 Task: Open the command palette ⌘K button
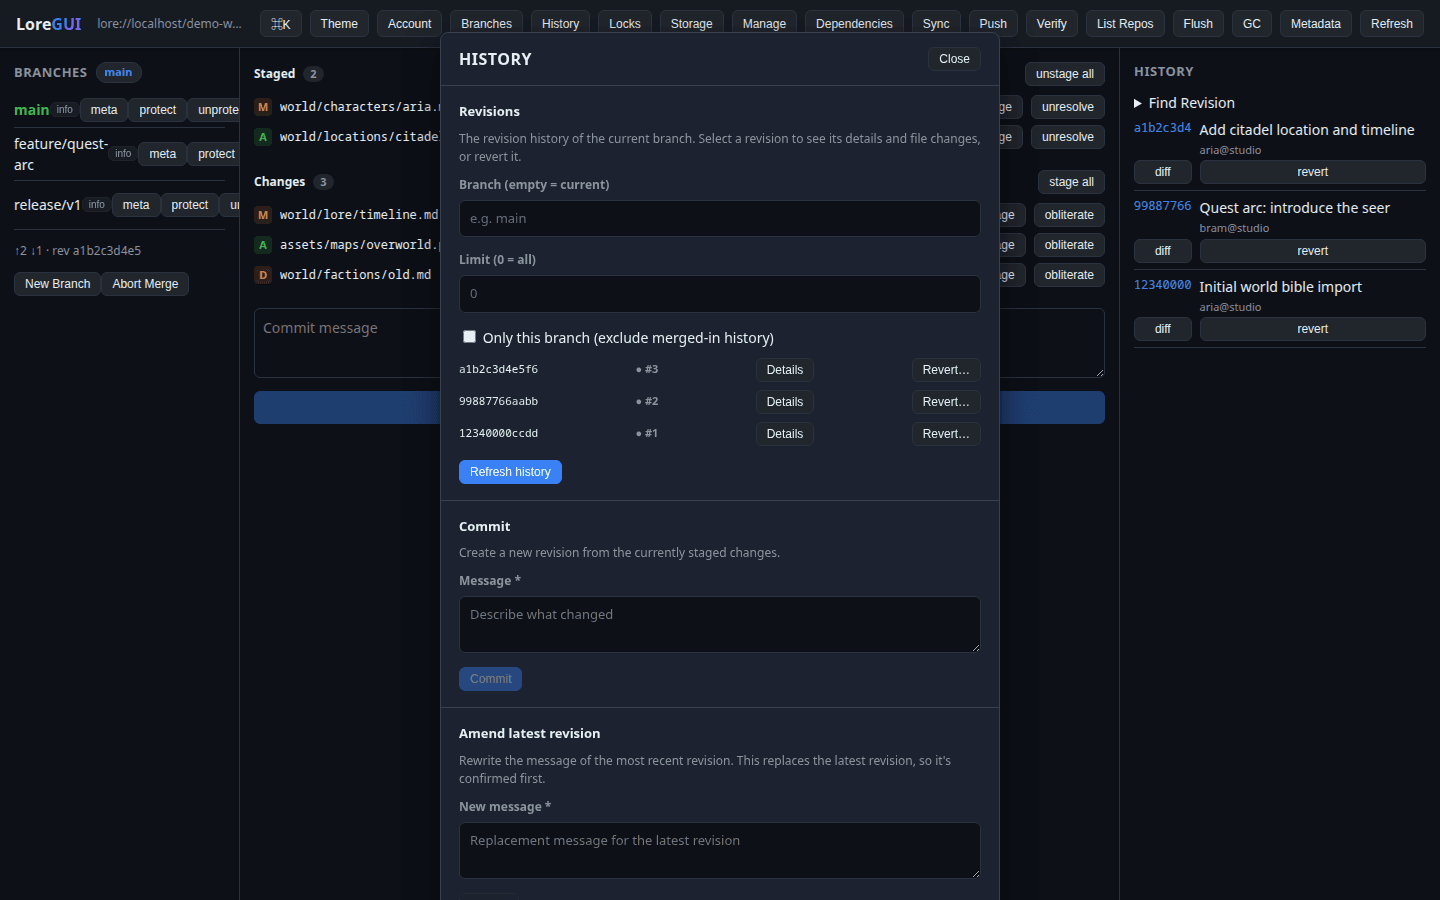(280, 24)
